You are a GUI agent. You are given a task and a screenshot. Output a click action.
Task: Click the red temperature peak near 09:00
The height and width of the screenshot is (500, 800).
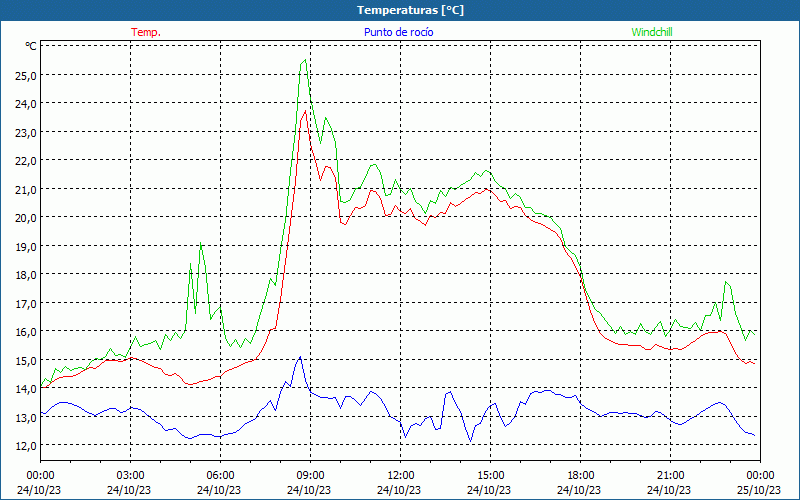pyautogui.click(x=306, y=110)
